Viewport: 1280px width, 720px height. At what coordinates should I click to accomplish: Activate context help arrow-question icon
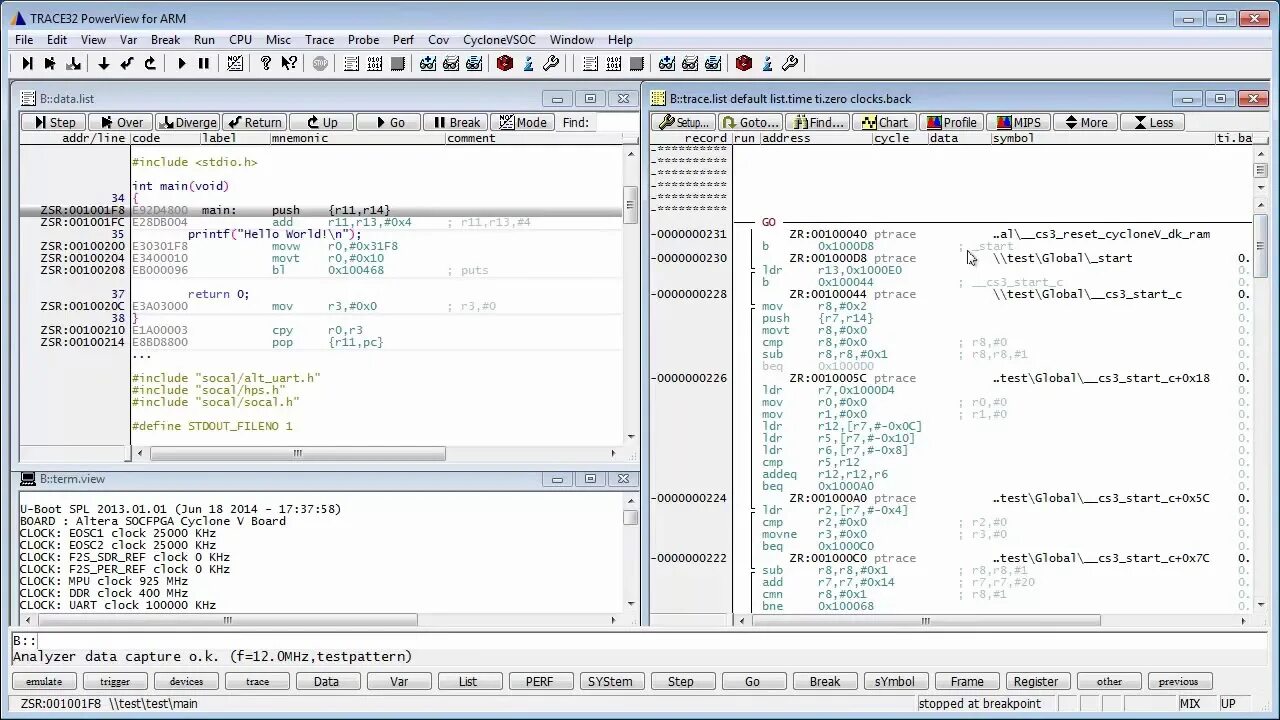point(289,63)
